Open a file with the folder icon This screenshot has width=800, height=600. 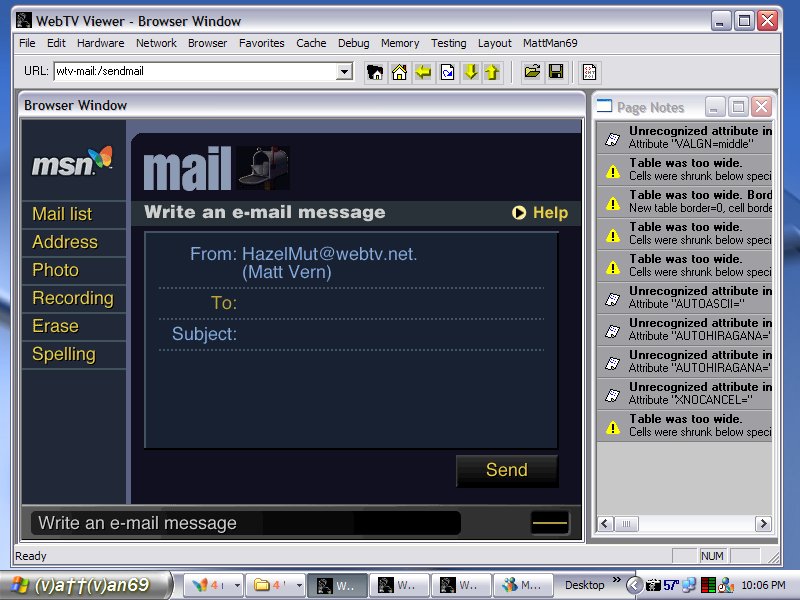532,72
